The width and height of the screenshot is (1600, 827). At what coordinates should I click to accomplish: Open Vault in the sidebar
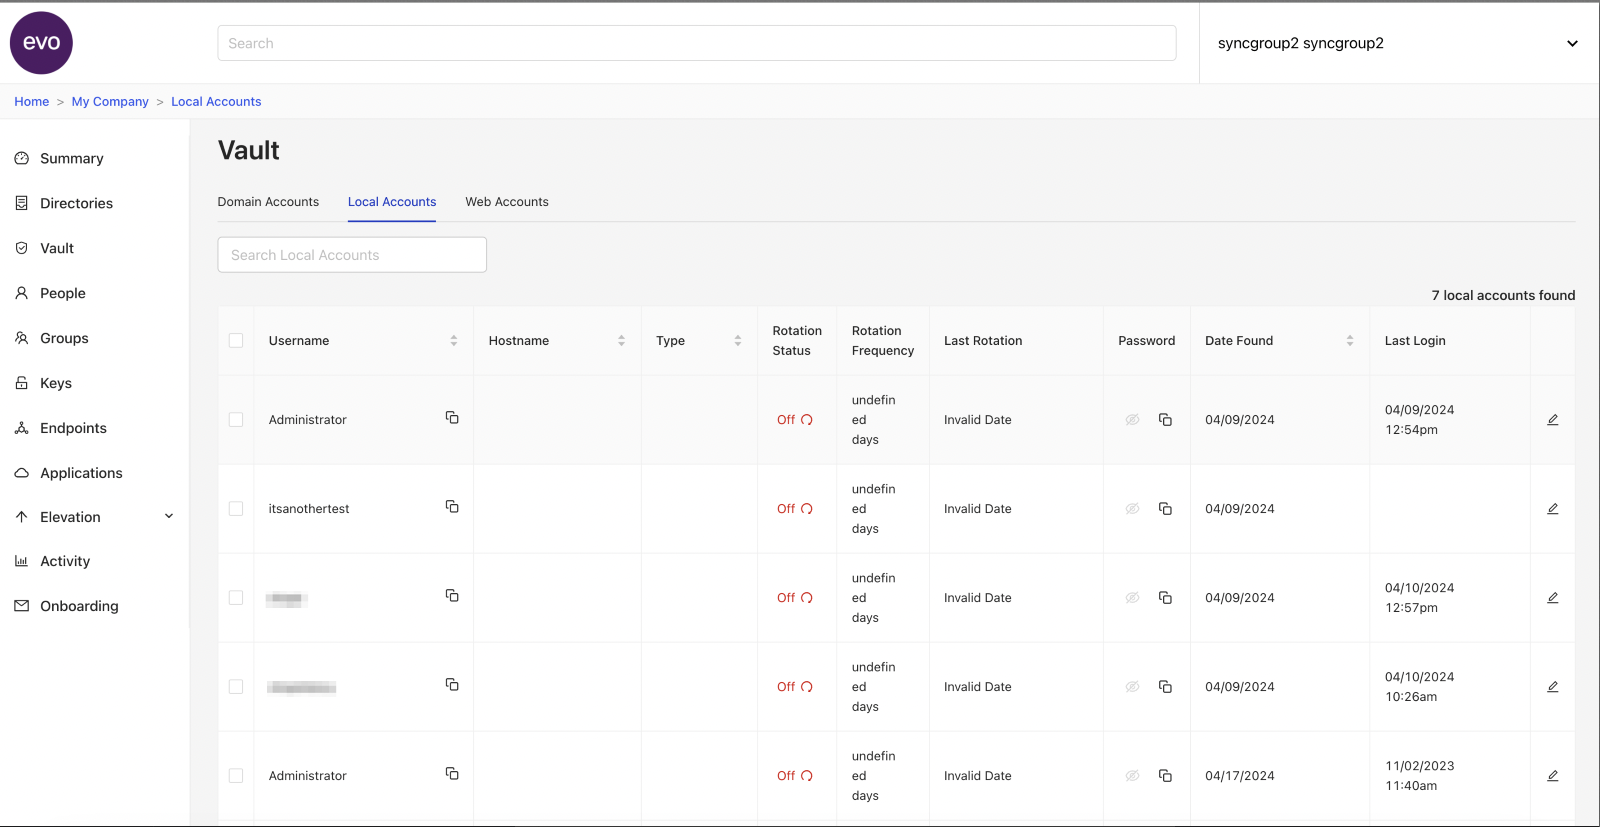[x=57, y=248]
